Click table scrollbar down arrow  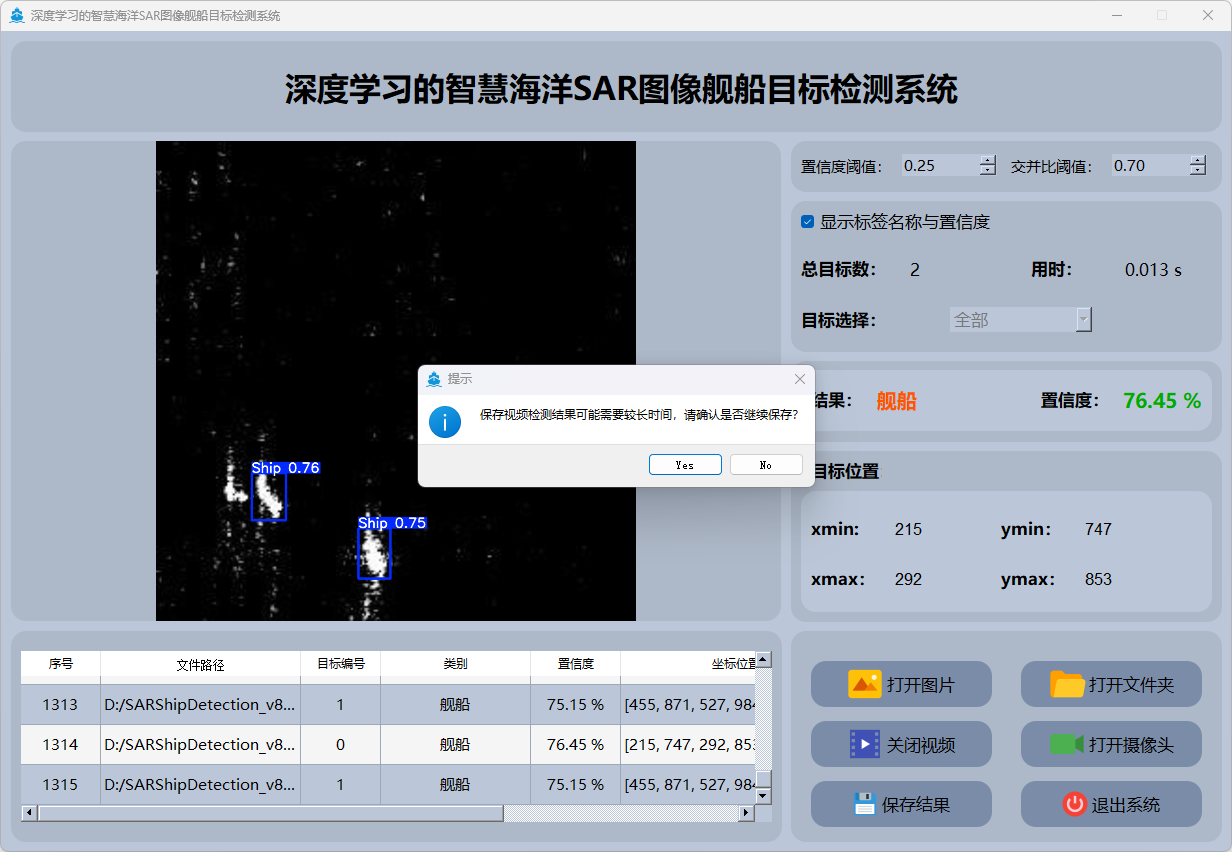[764, 796]
